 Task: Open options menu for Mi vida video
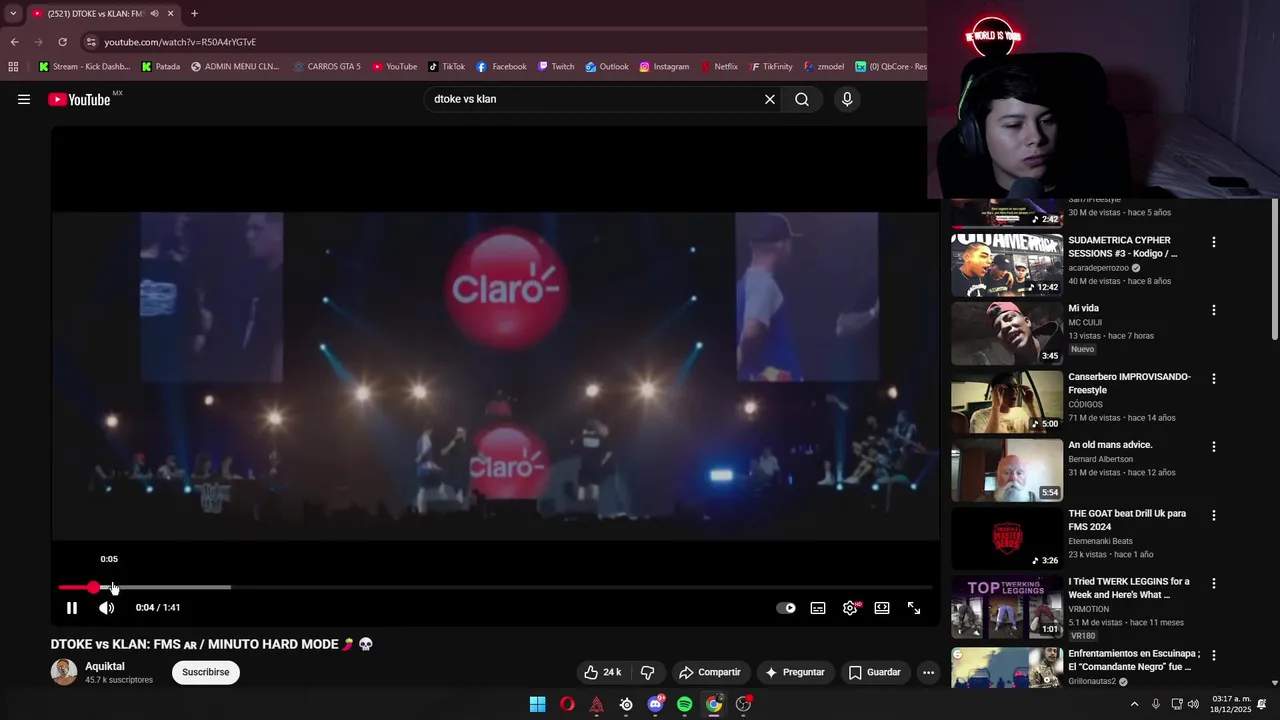tap(1214, 310)
